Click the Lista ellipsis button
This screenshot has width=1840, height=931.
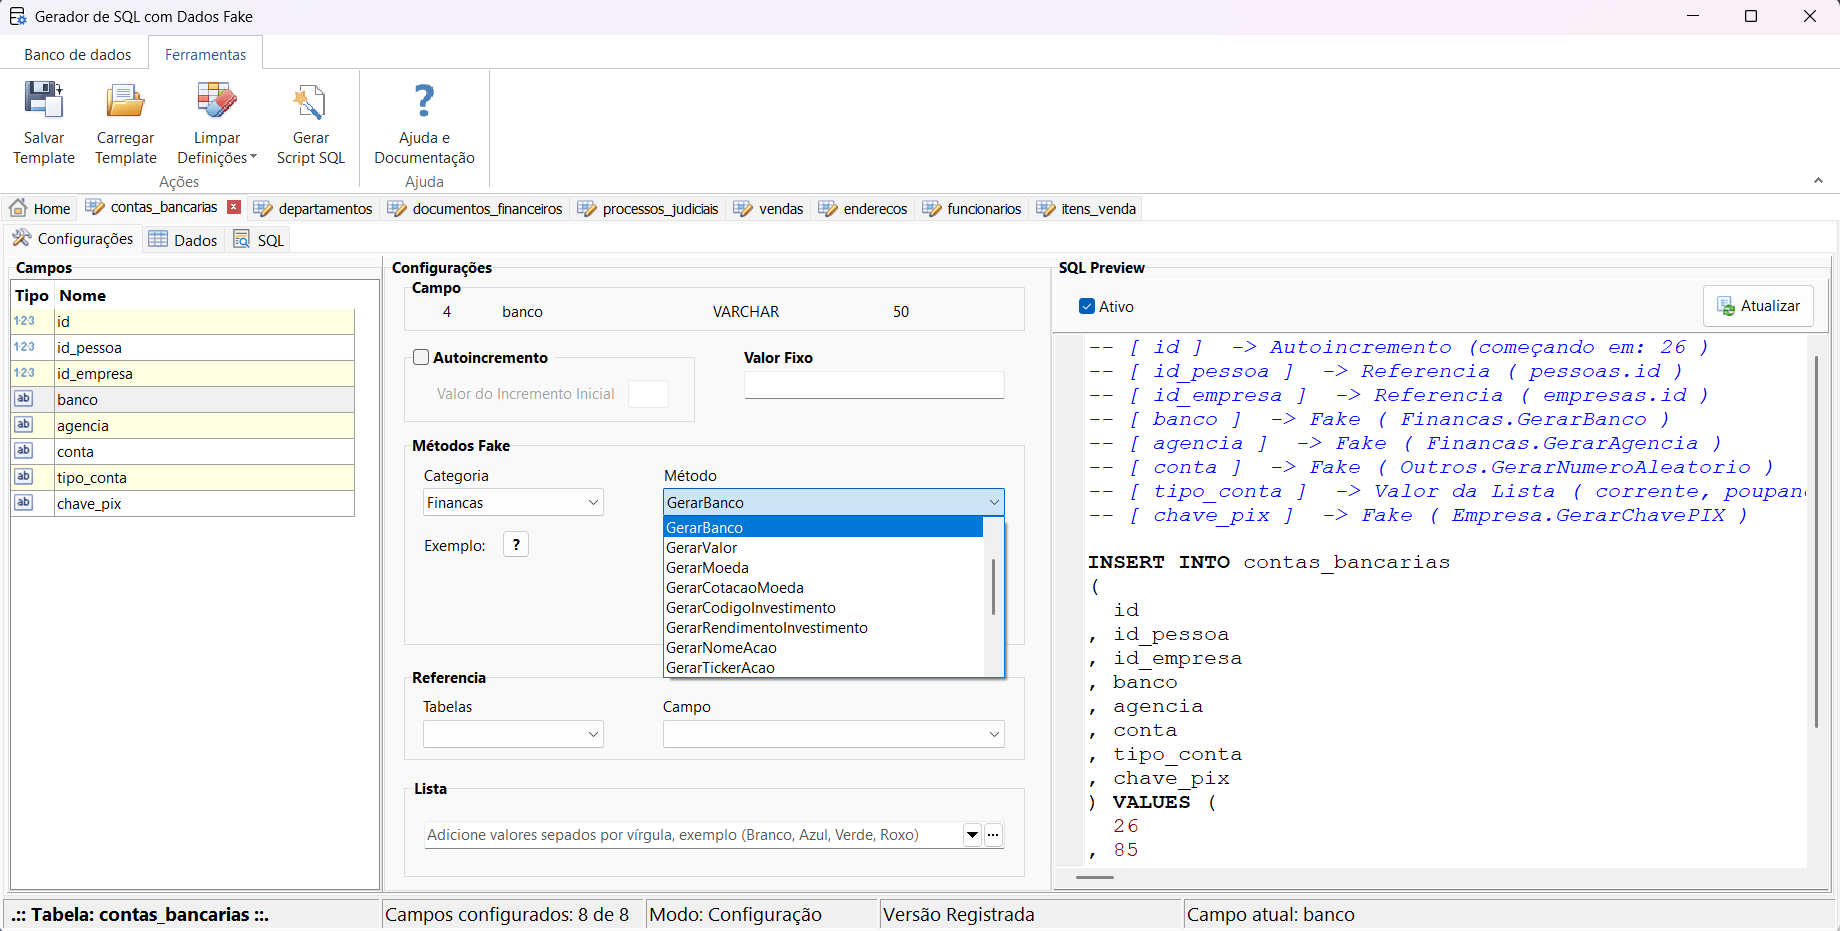[x=993, y=835]
